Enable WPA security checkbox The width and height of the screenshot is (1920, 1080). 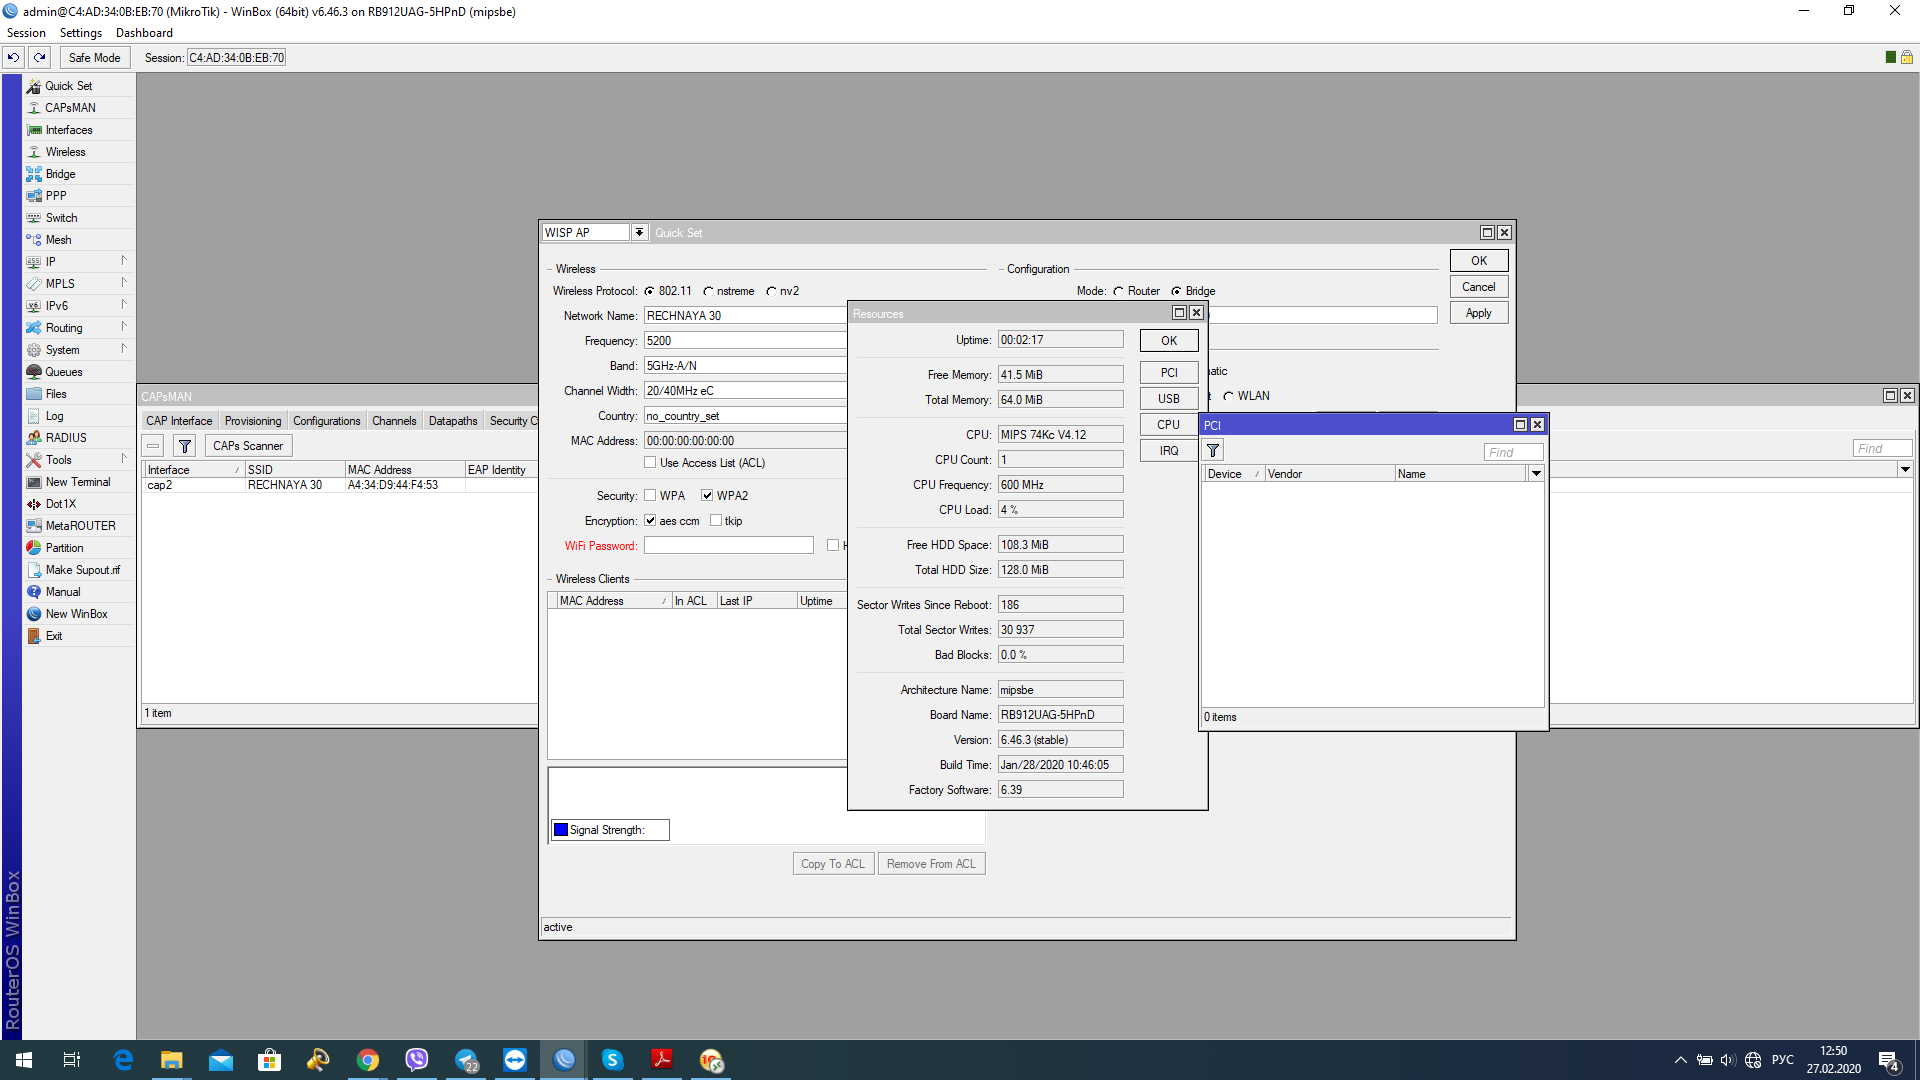[650, 496]
